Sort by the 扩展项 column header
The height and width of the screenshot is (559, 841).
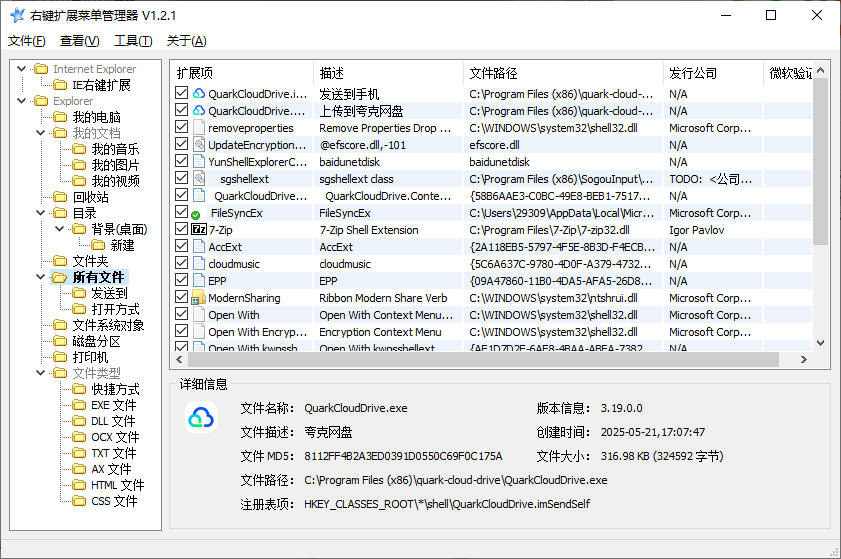(242, 73)
